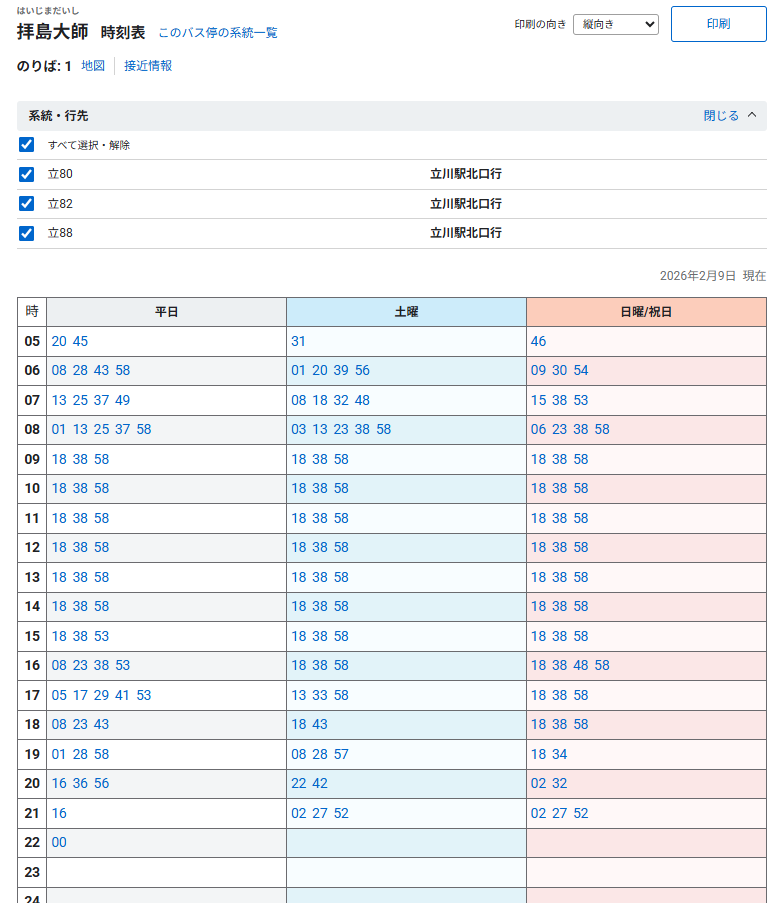Open the 地図 map link
Viewport: 782px width, 903px height.
(x=93, y=66)
